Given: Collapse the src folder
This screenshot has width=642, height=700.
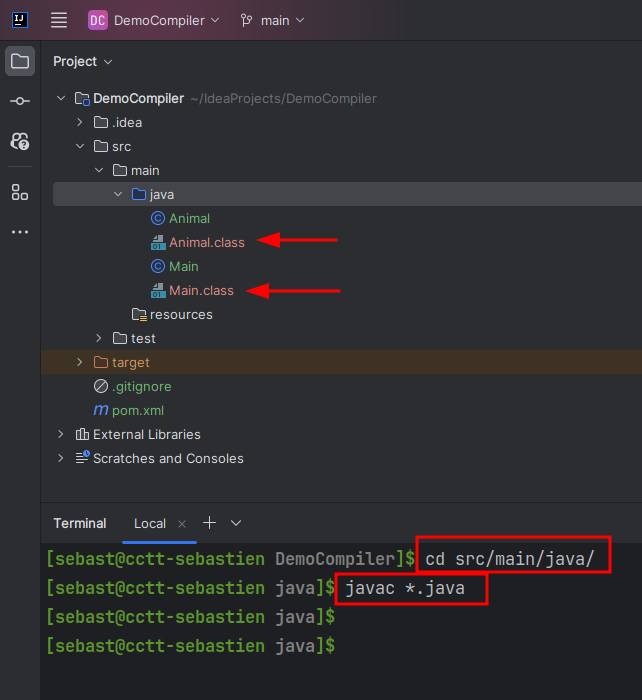Looking at the screenshot, I should 80,146.
